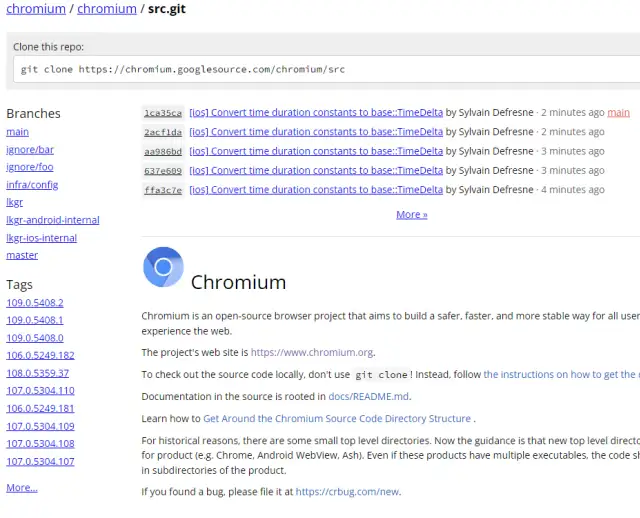
Task: Open commit hash ffa3c7e
Action: pos(163,190)
